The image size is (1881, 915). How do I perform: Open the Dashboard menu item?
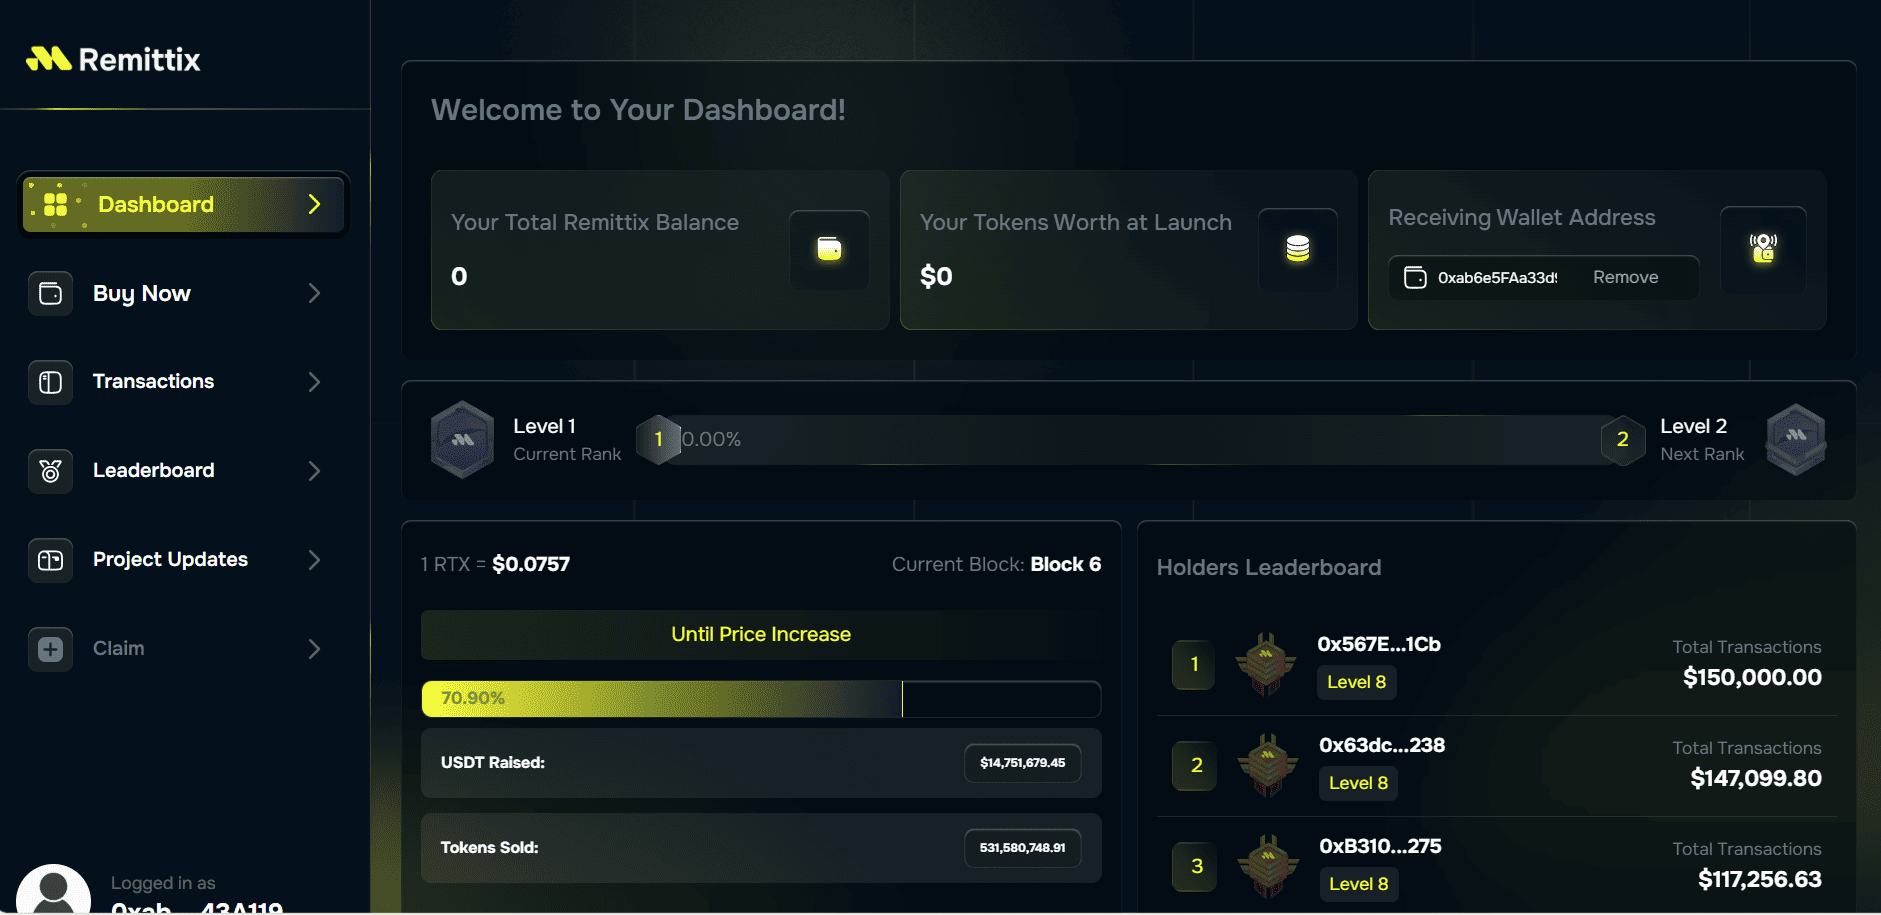[156, 205]
